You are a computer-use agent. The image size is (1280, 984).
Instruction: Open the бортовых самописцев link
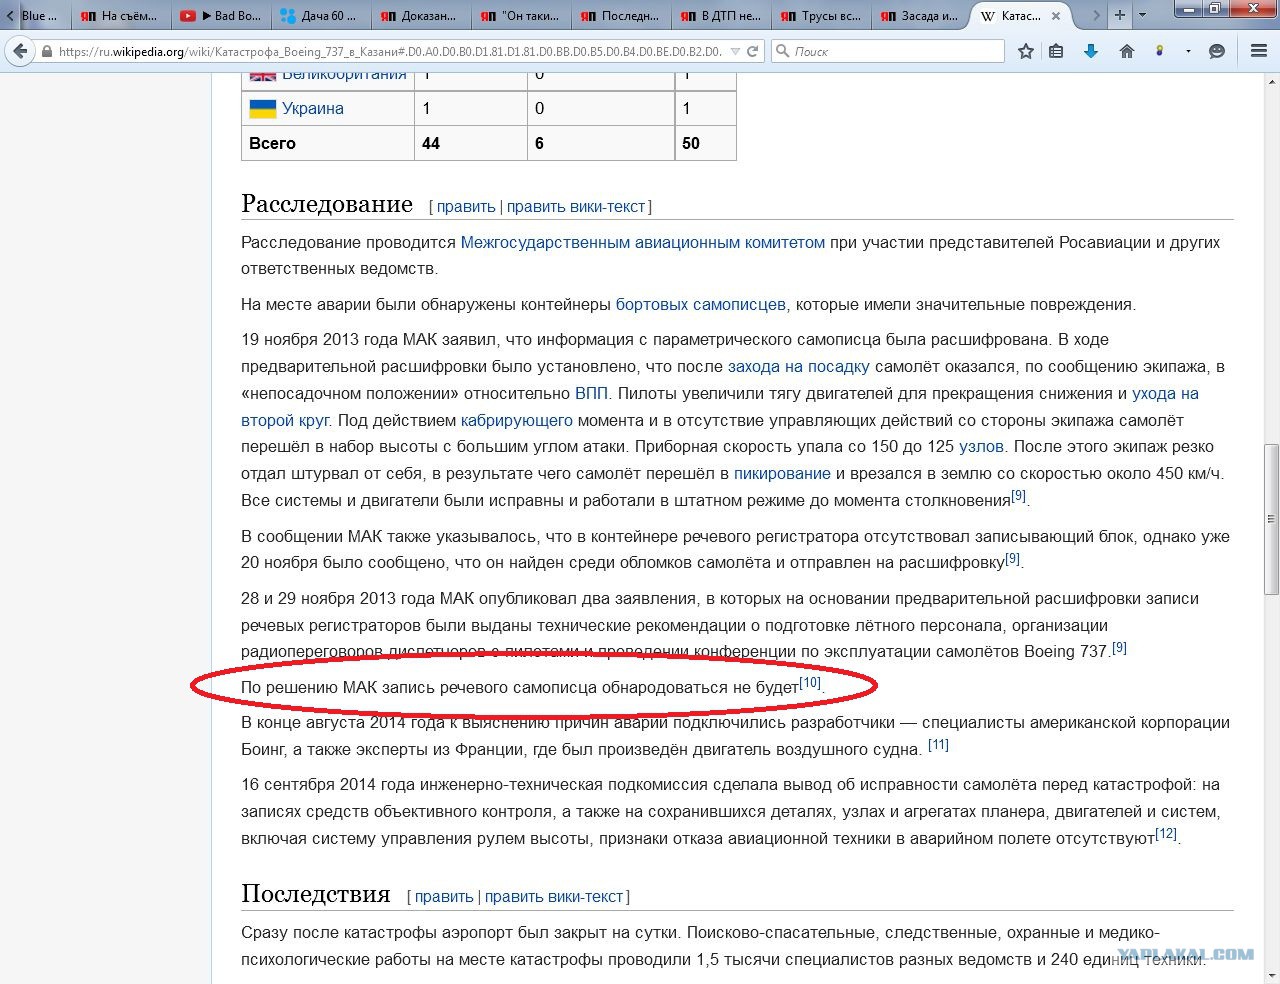701,304
